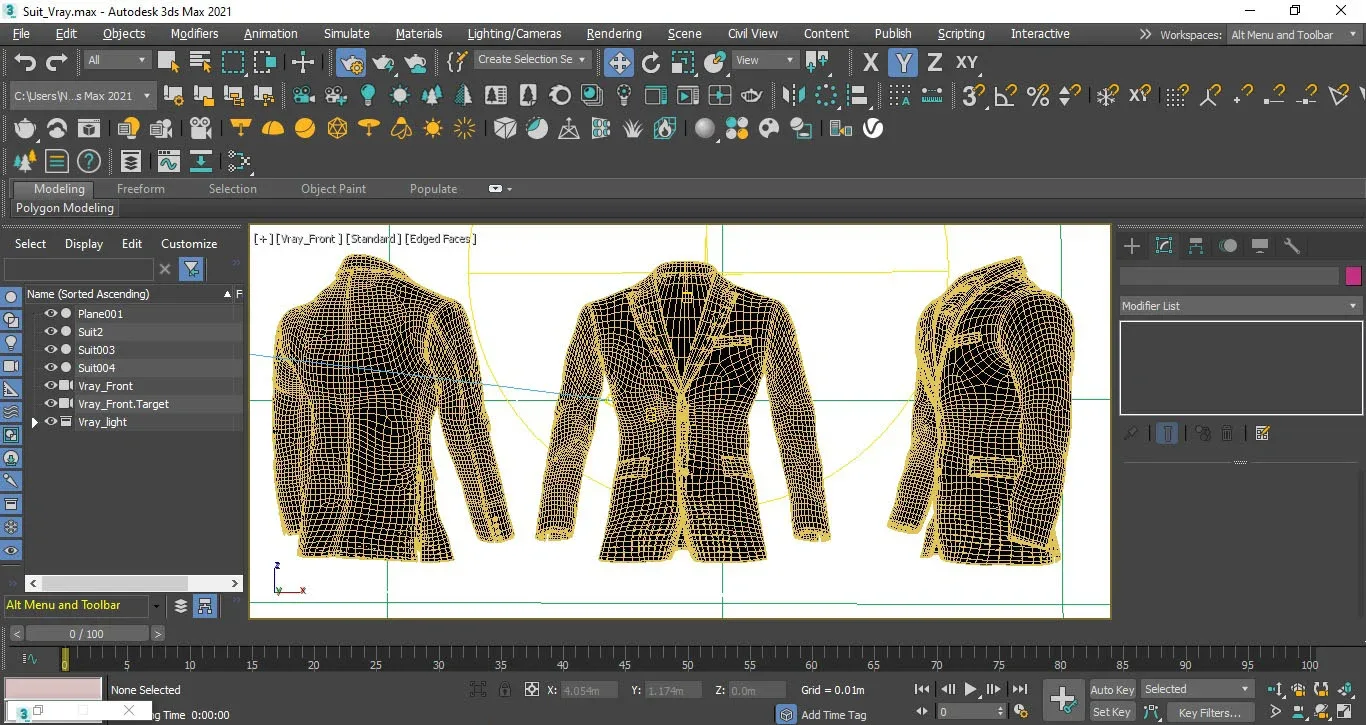Toggle the Z axis constraint

pyautogui.click(x=935, y=62)
